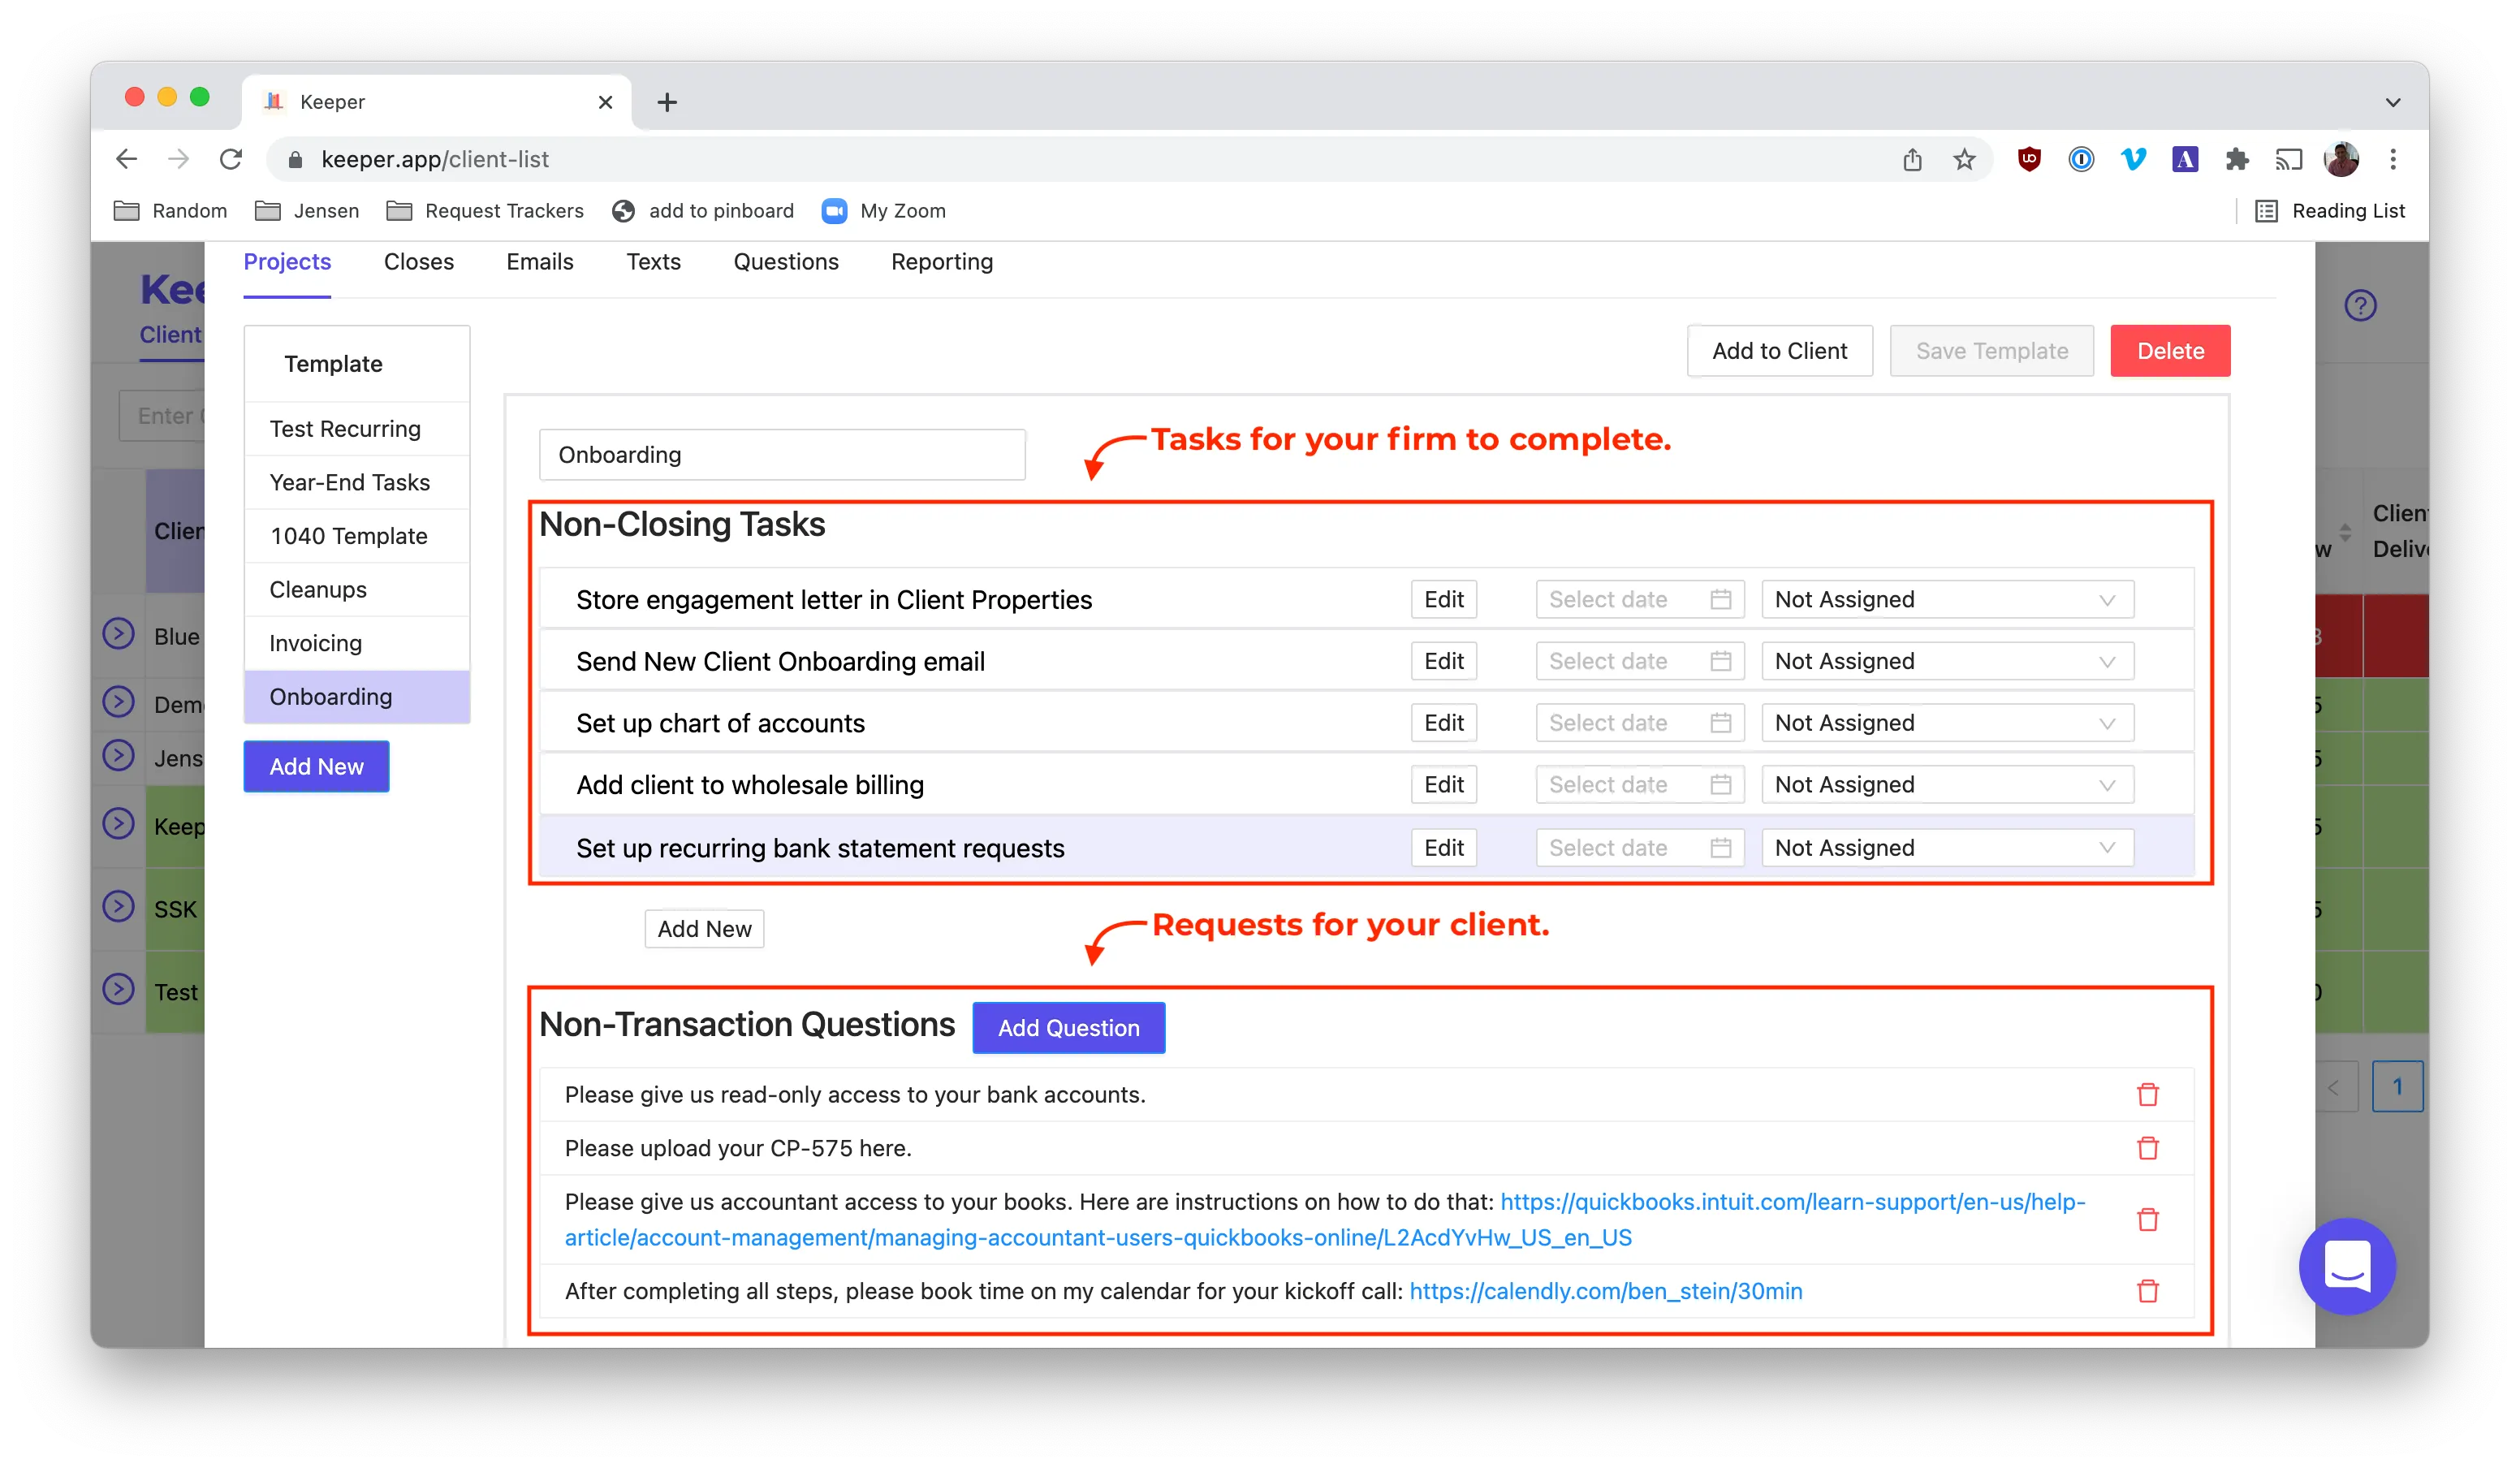Viewport: 2520px width, 1468px height.
Task: Open the Extensions puzzle-piece menu
Action: [x=2237, y=159]
